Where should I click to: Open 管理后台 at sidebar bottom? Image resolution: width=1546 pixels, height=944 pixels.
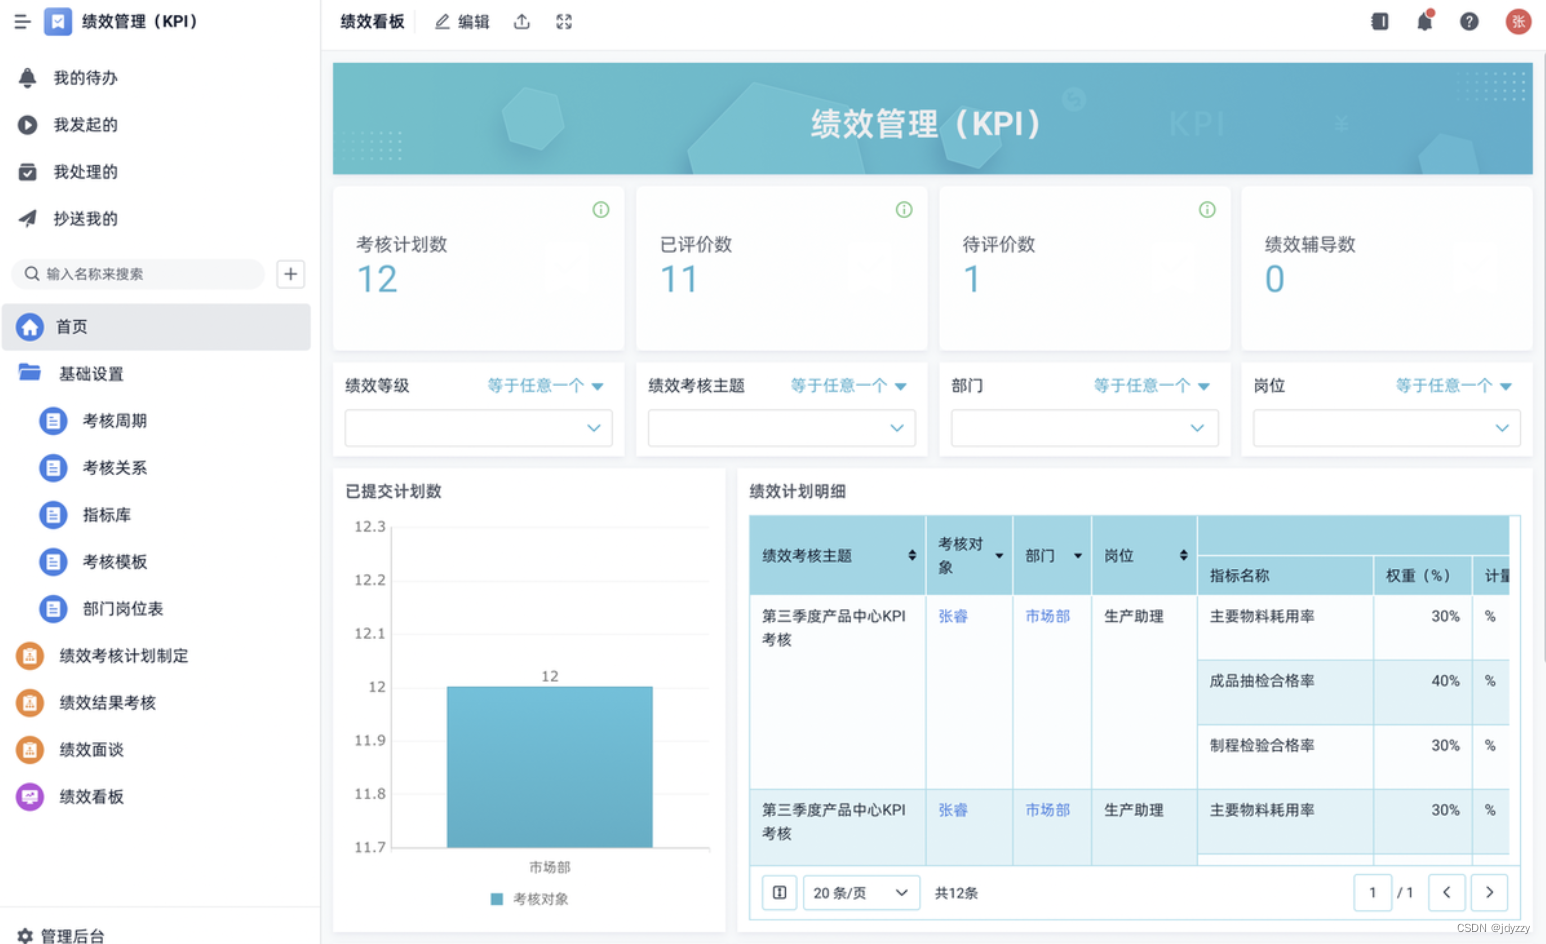tap(68, 936)
